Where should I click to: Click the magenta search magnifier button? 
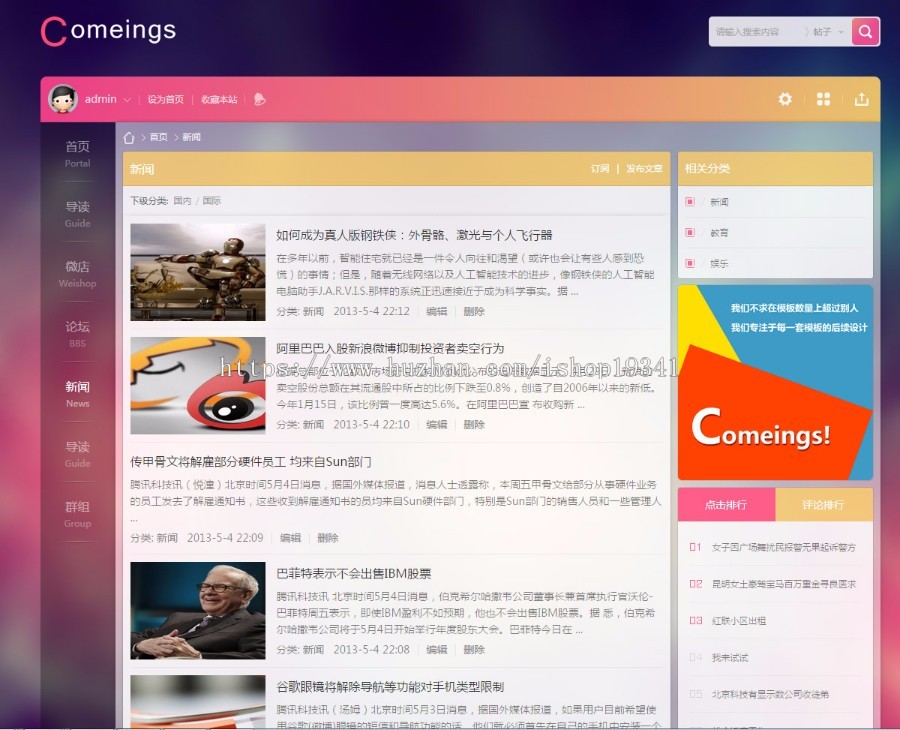pos(866,32)
